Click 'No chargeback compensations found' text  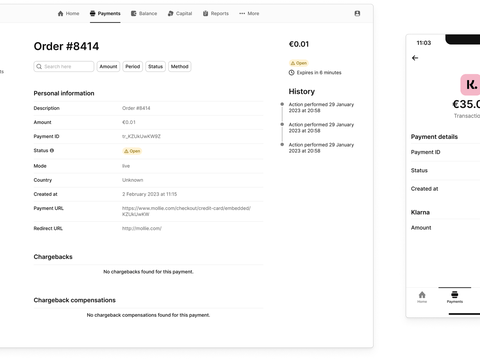click(148, 315)
